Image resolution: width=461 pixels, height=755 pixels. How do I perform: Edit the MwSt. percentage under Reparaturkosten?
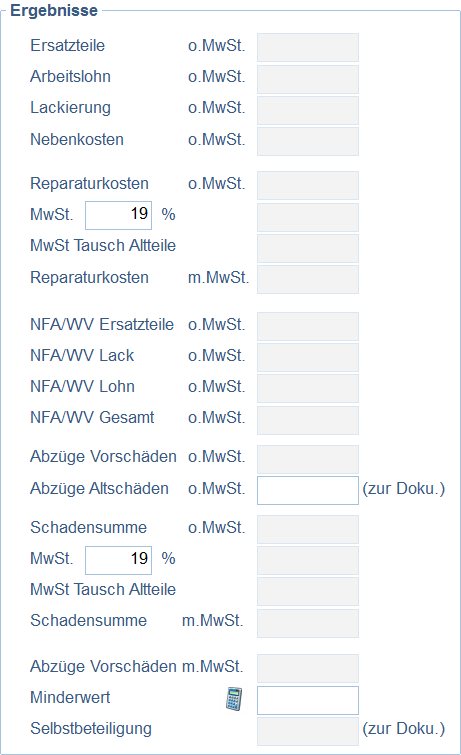click(119, 216)
